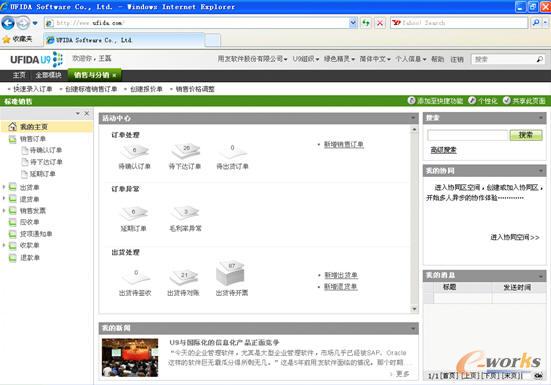Click the news photo thumbnail
Image resolution: width=551 pixels, height=385 pixels.
coord(130,358)
